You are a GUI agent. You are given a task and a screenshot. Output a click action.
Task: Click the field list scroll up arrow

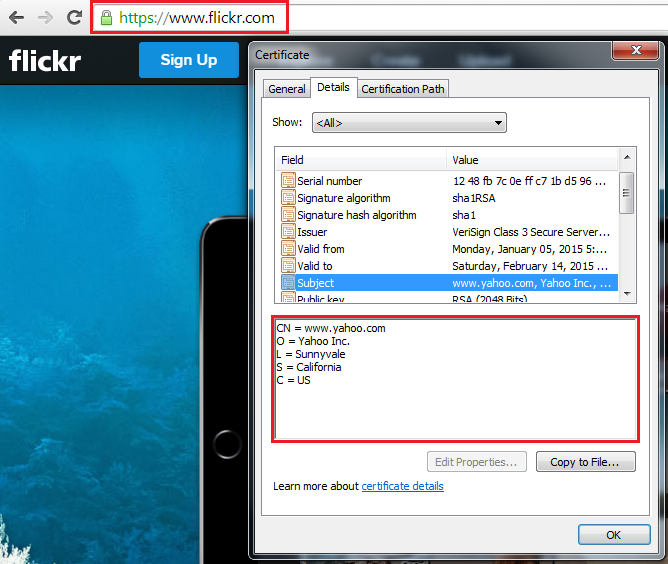click(627, 157)
